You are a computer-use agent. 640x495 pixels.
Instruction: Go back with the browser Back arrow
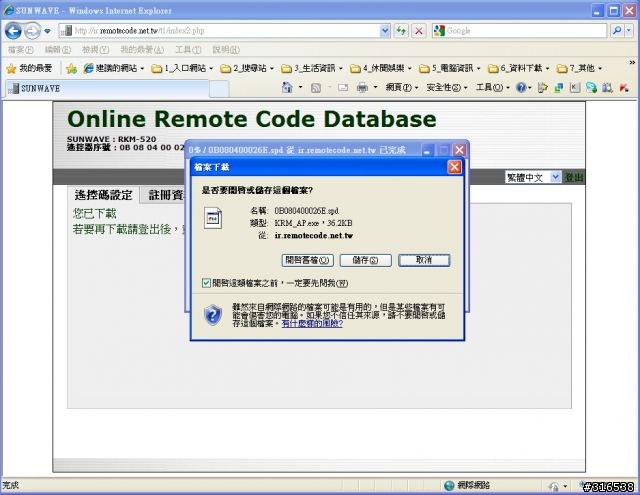(13, 31)
